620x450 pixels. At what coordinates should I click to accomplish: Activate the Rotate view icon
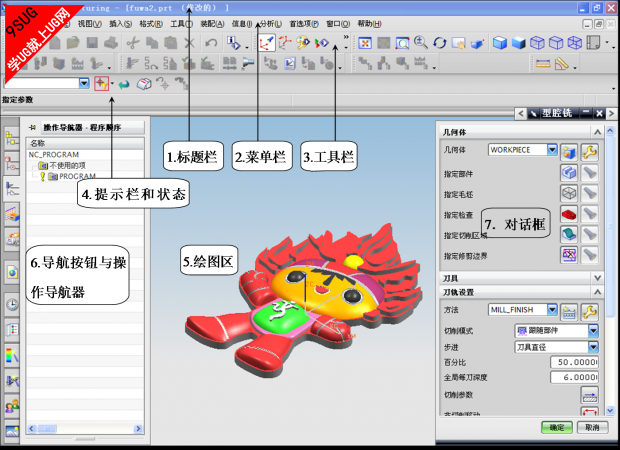click(x=440, y=43)
